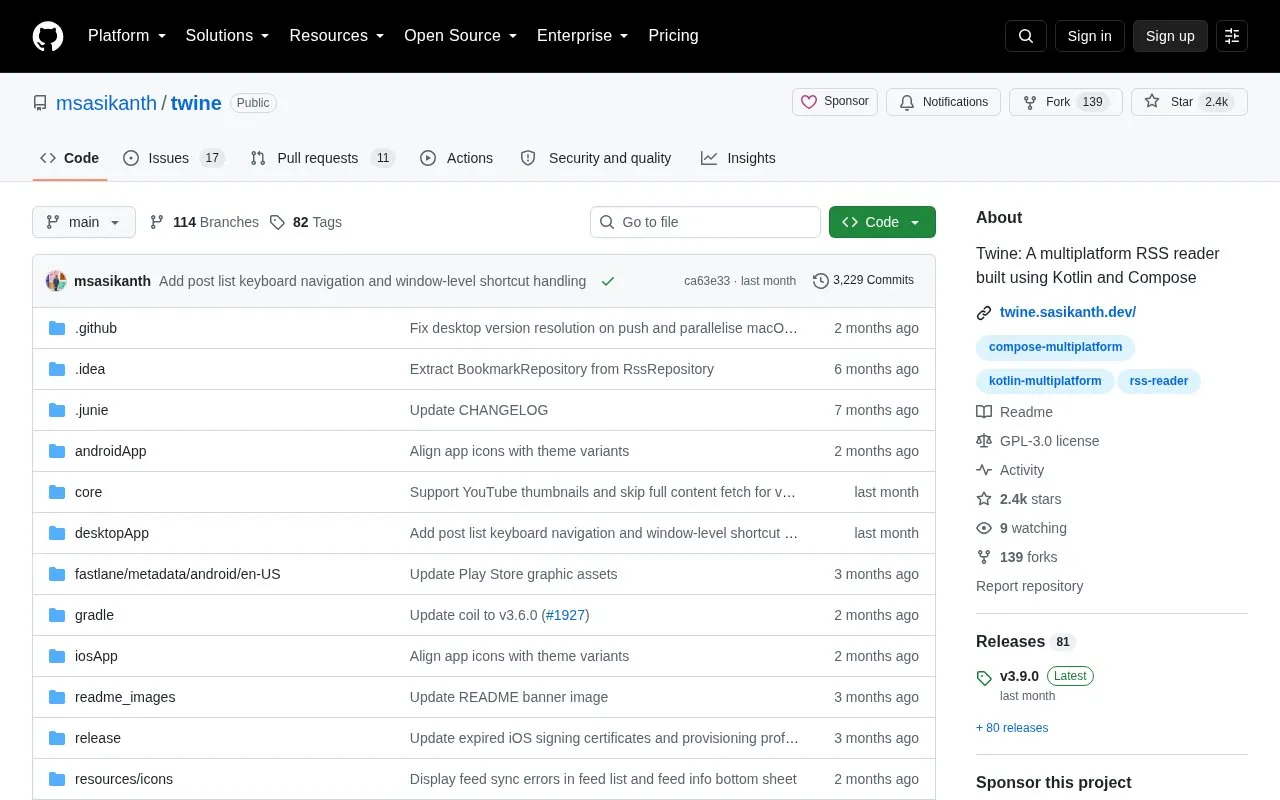Viewport: 1280px width, 800px height.
Task: Click the Sign in button
Action: (1089, 36)
